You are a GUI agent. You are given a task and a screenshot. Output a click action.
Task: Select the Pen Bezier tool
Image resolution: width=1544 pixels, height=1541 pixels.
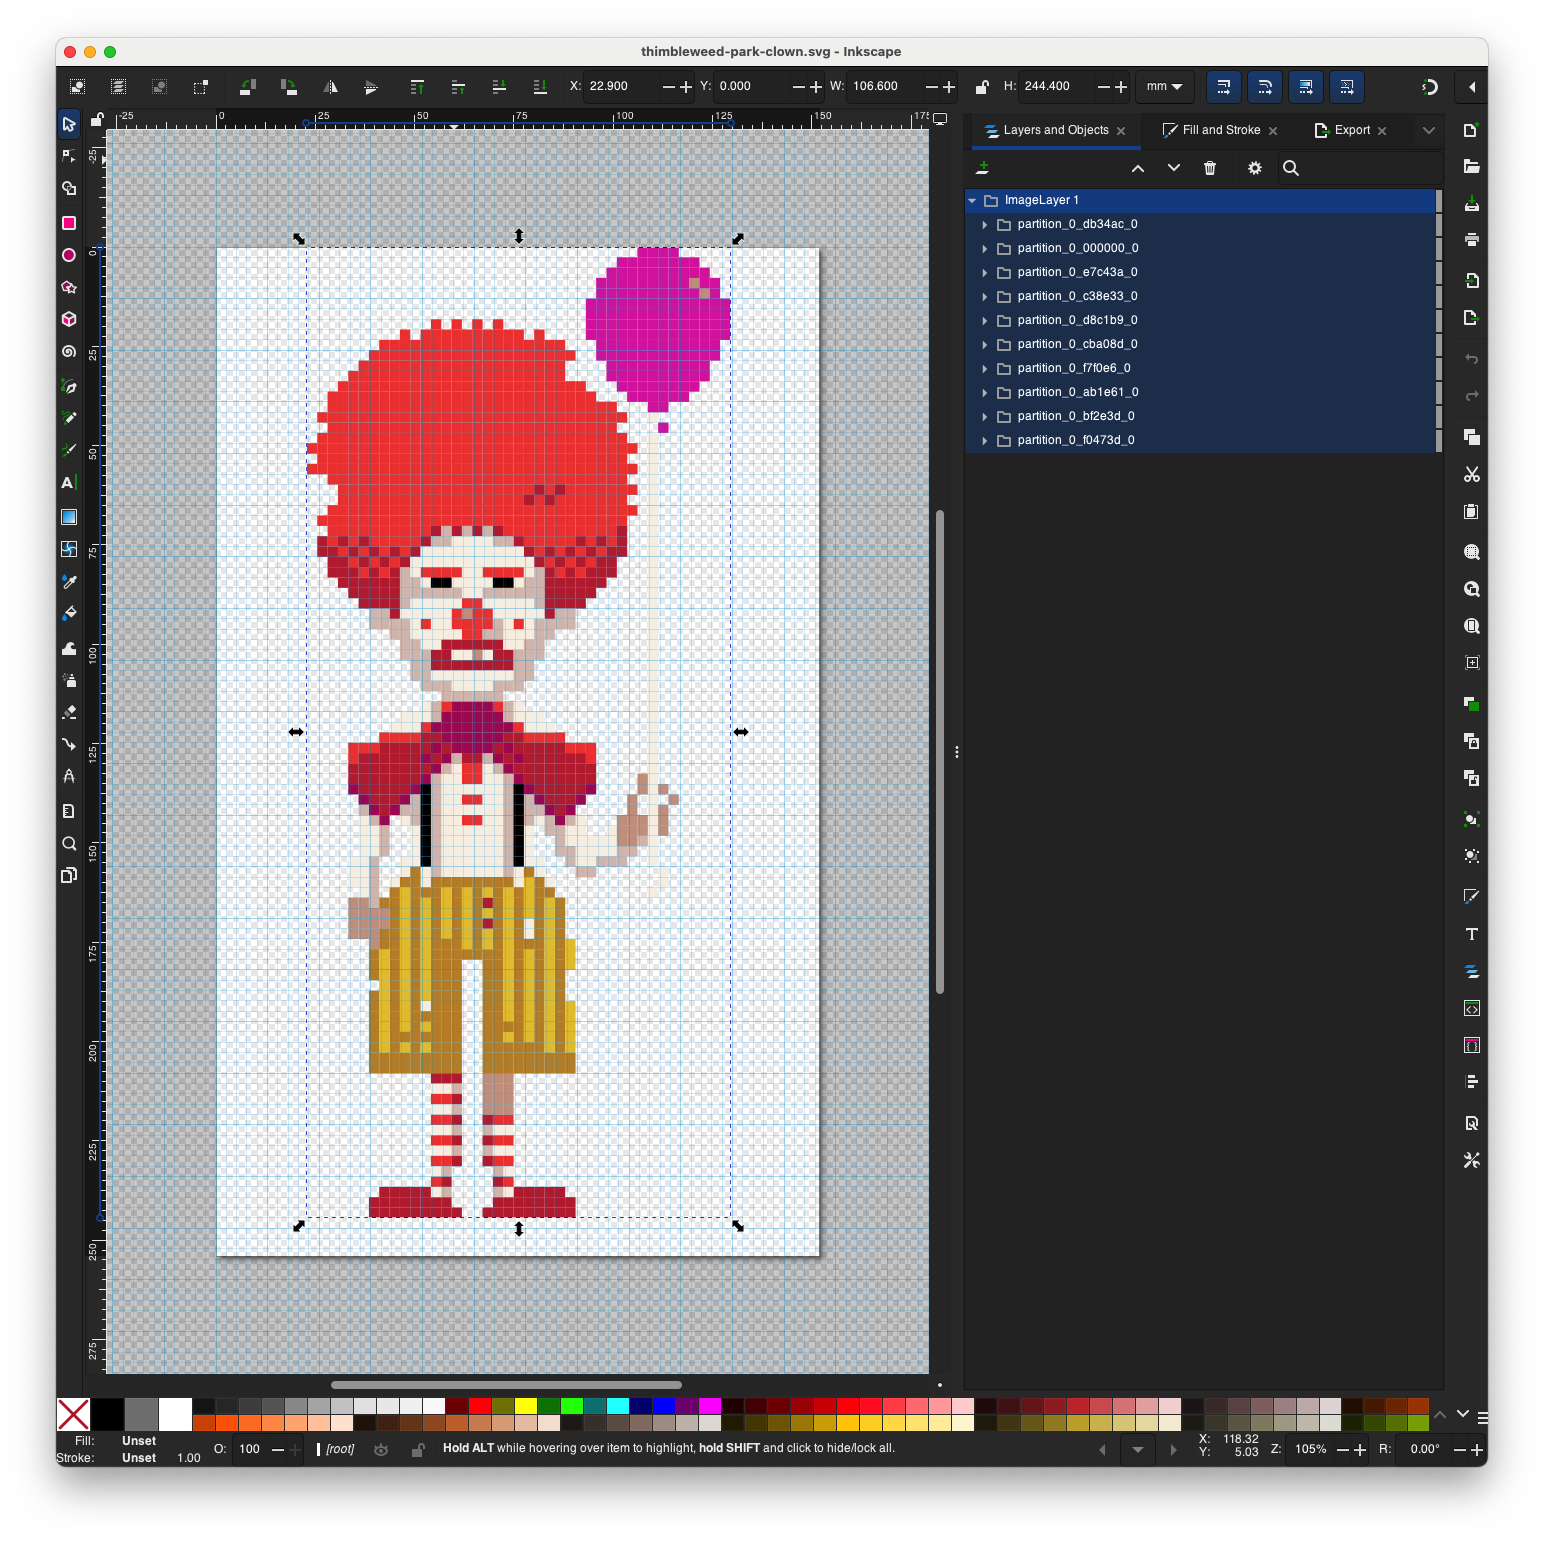[x=69, y=386]
